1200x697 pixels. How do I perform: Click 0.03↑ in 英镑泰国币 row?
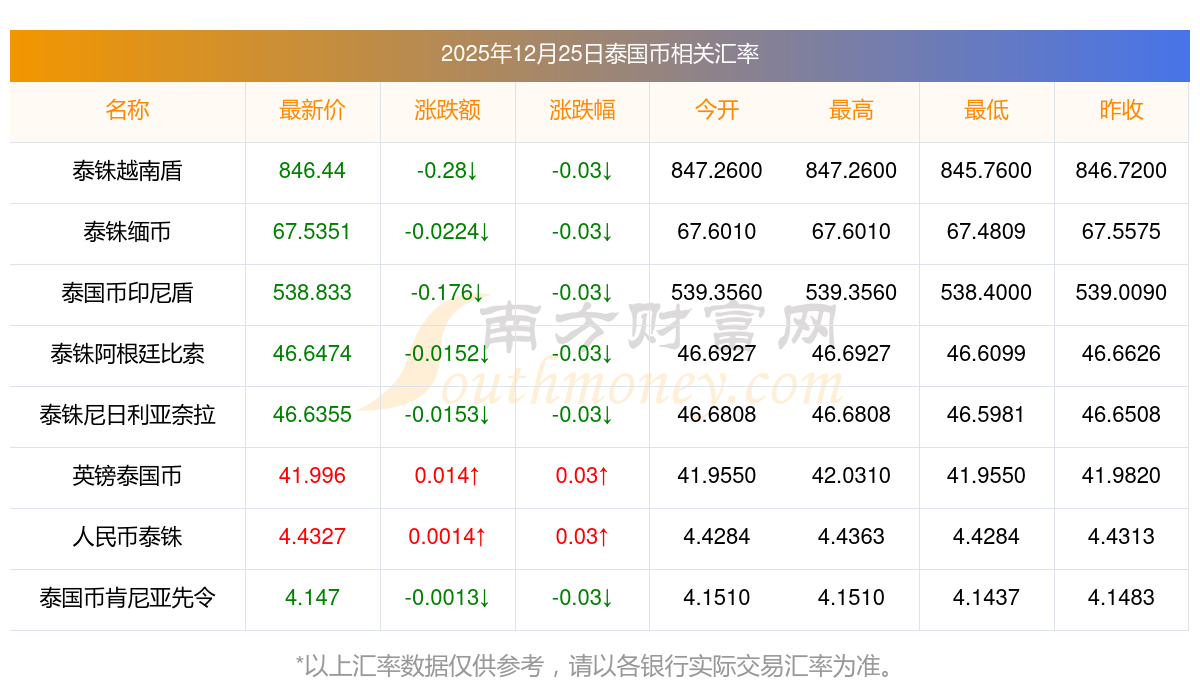[x=582, y=476]
